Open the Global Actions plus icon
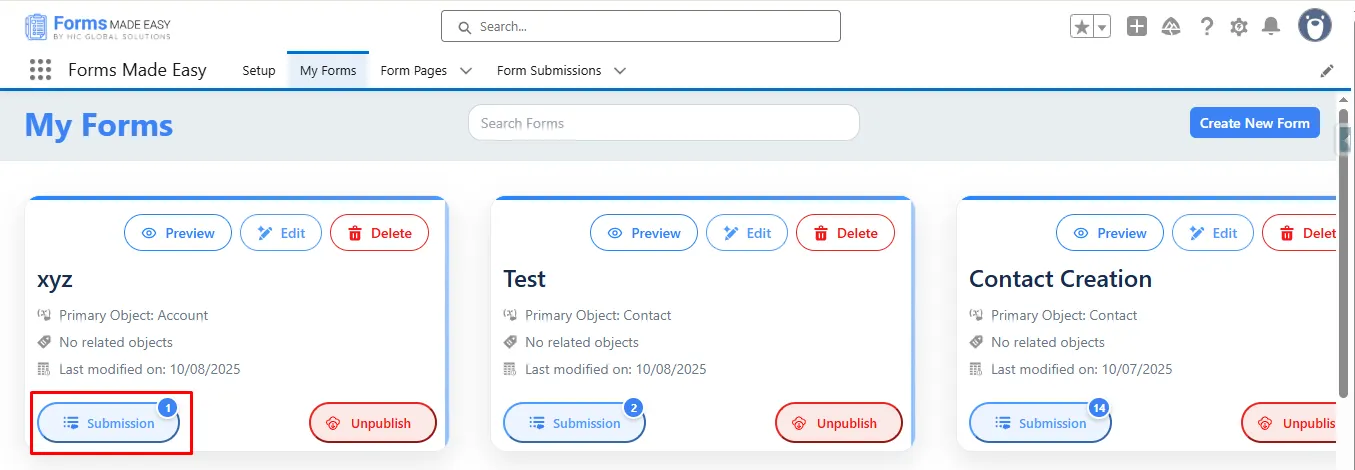Screen dimensions: 1355x470 [1137, 27]
